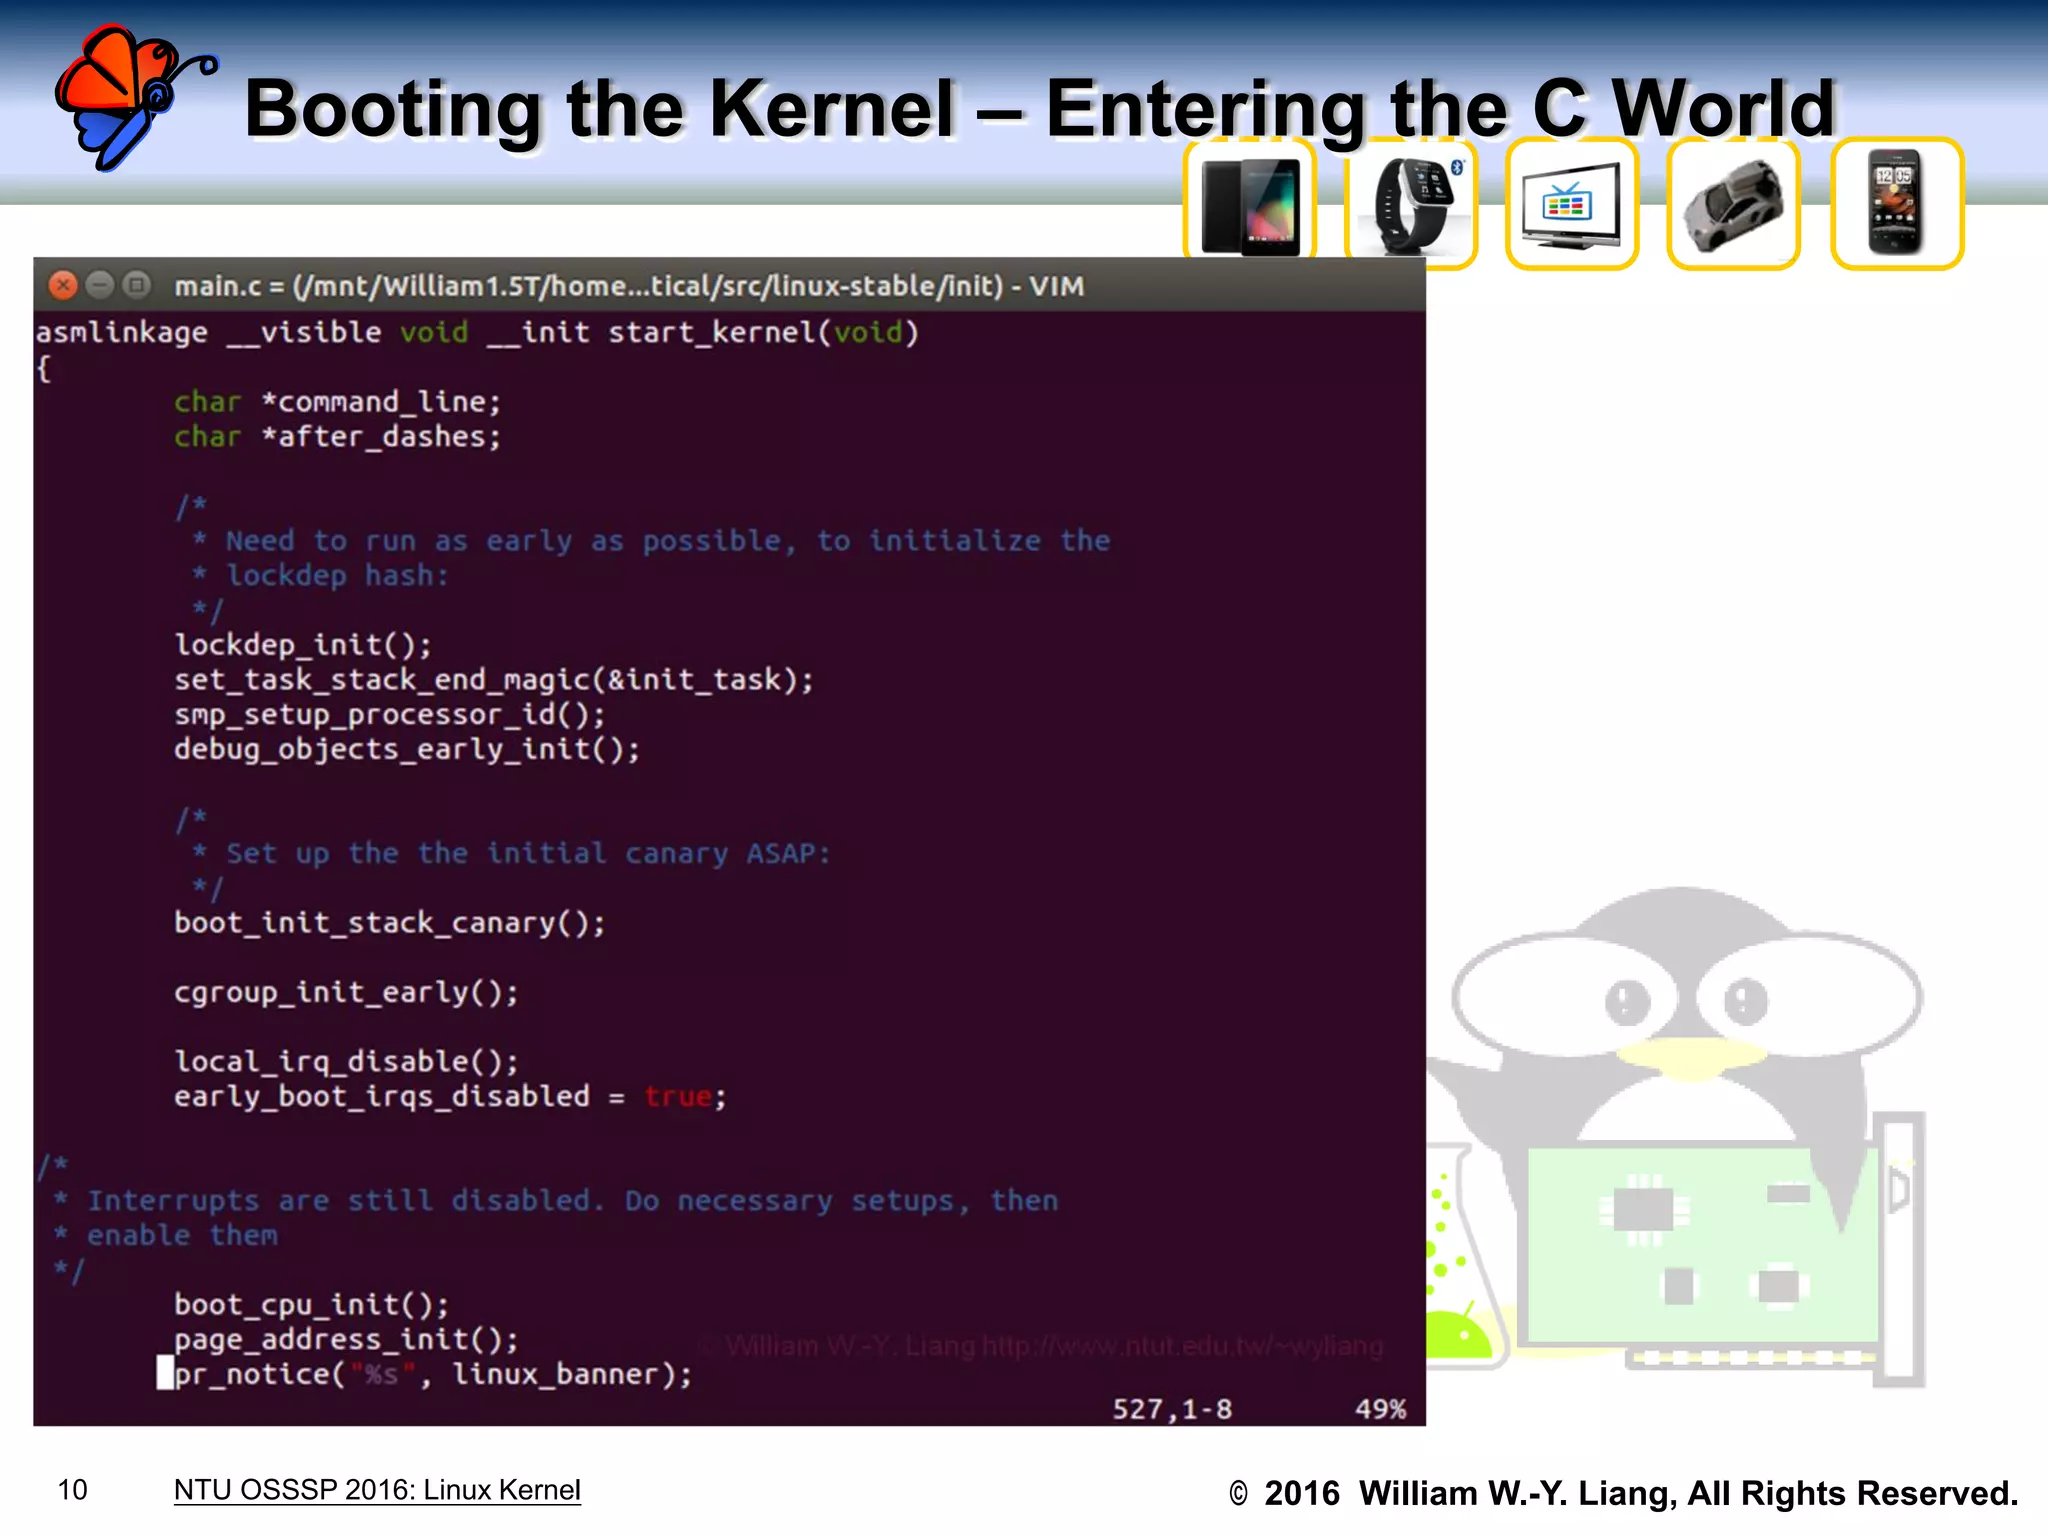2048x1536 pixels.
Task: Click the slide title heading text
Action: pos(1040,108)
